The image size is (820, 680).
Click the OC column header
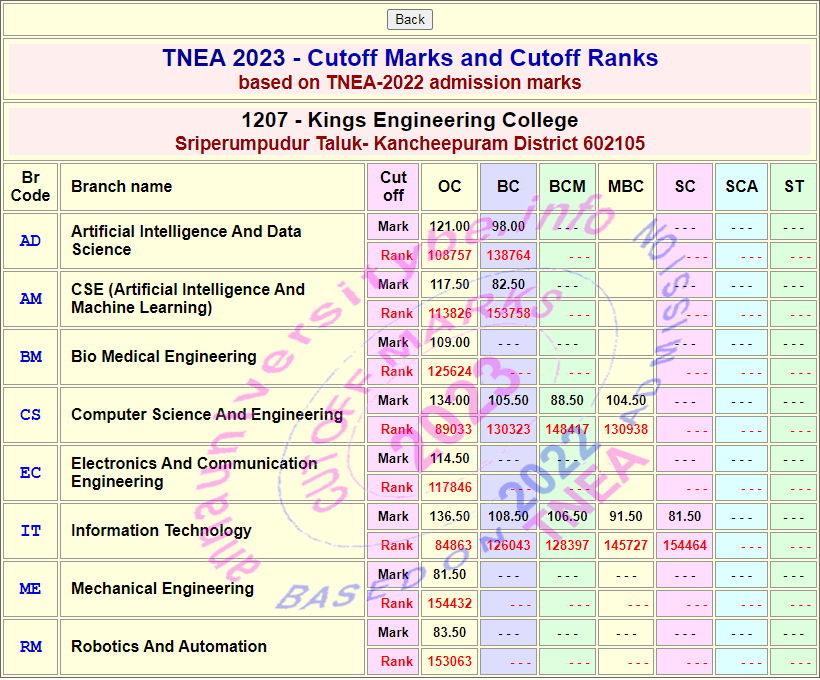449,187
